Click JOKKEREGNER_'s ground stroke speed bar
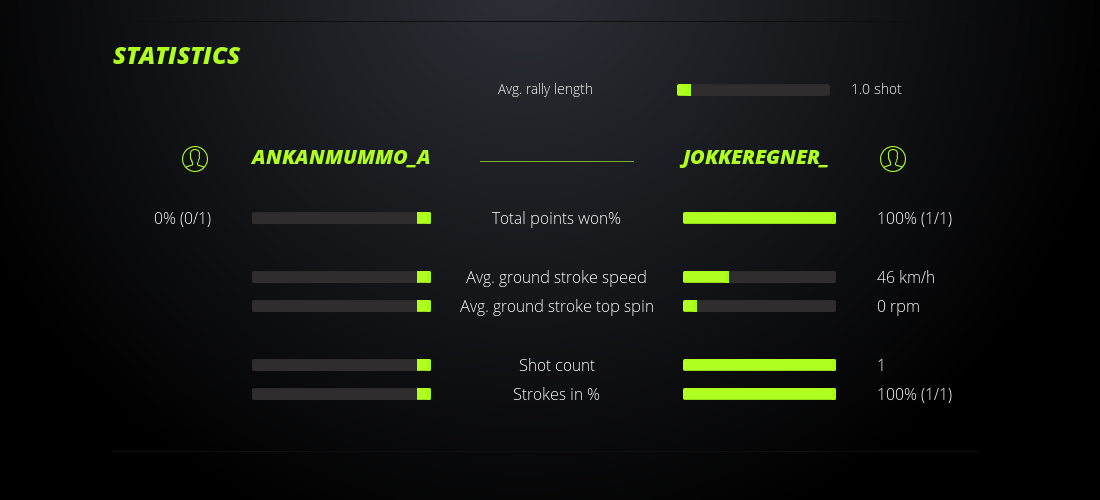 coord(759,277)
